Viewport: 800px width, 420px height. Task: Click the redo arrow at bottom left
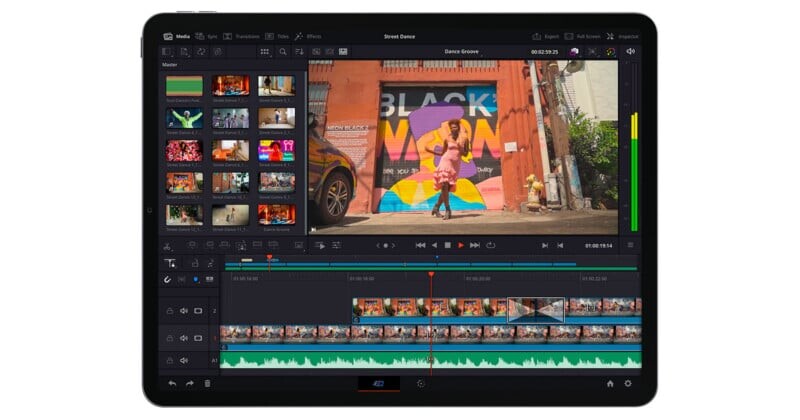point(189,383)
